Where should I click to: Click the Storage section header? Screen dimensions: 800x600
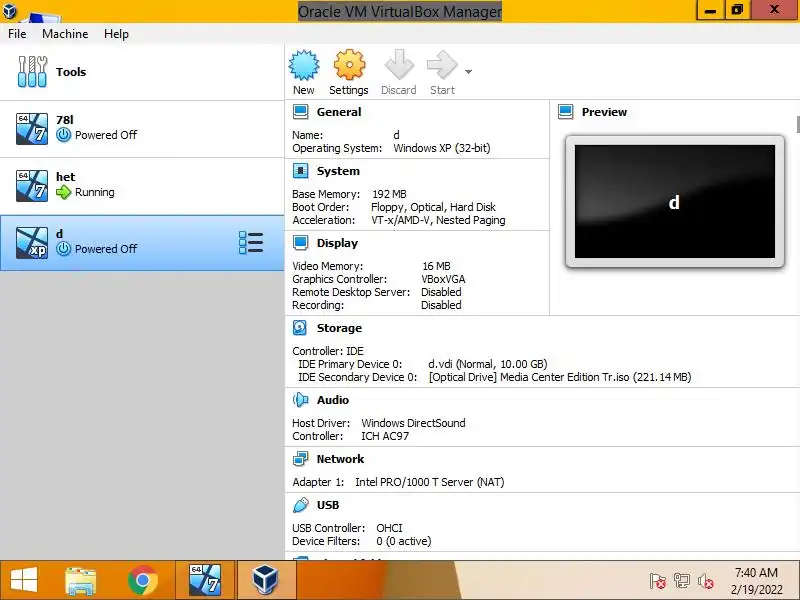pos(339,328)
